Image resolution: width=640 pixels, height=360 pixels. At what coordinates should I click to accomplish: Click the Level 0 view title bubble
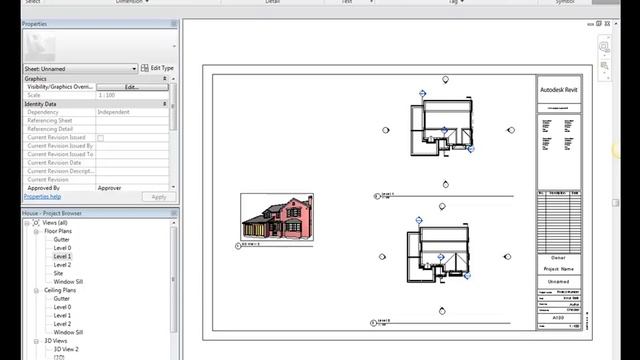tap(373, 323)
